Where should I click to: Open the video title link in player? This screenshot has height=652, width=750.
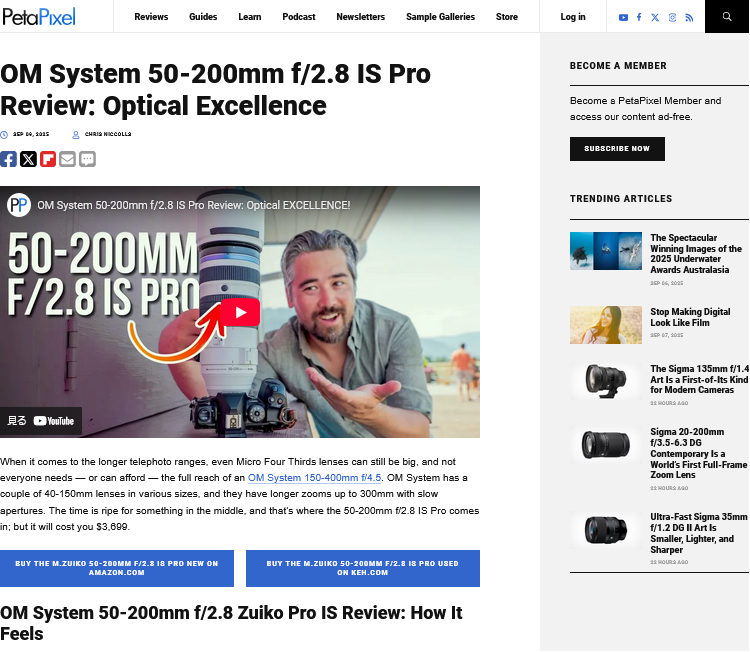click(x=194, y=205)
